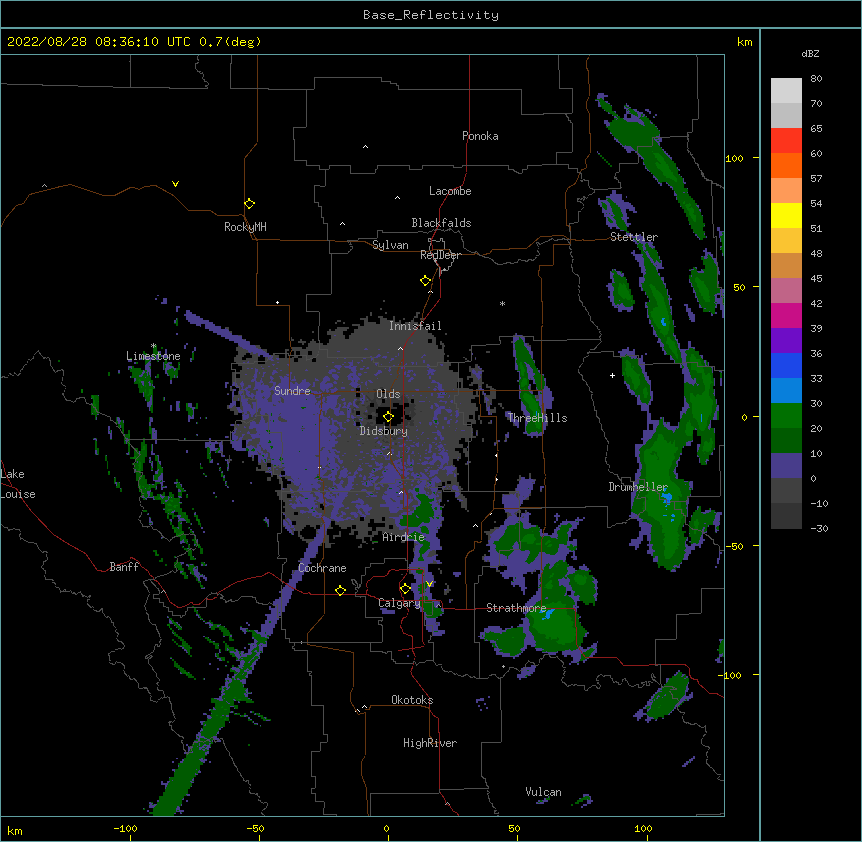
Task: Select the yellow V marker northwest of RockyMH
Action: [175, 184]
